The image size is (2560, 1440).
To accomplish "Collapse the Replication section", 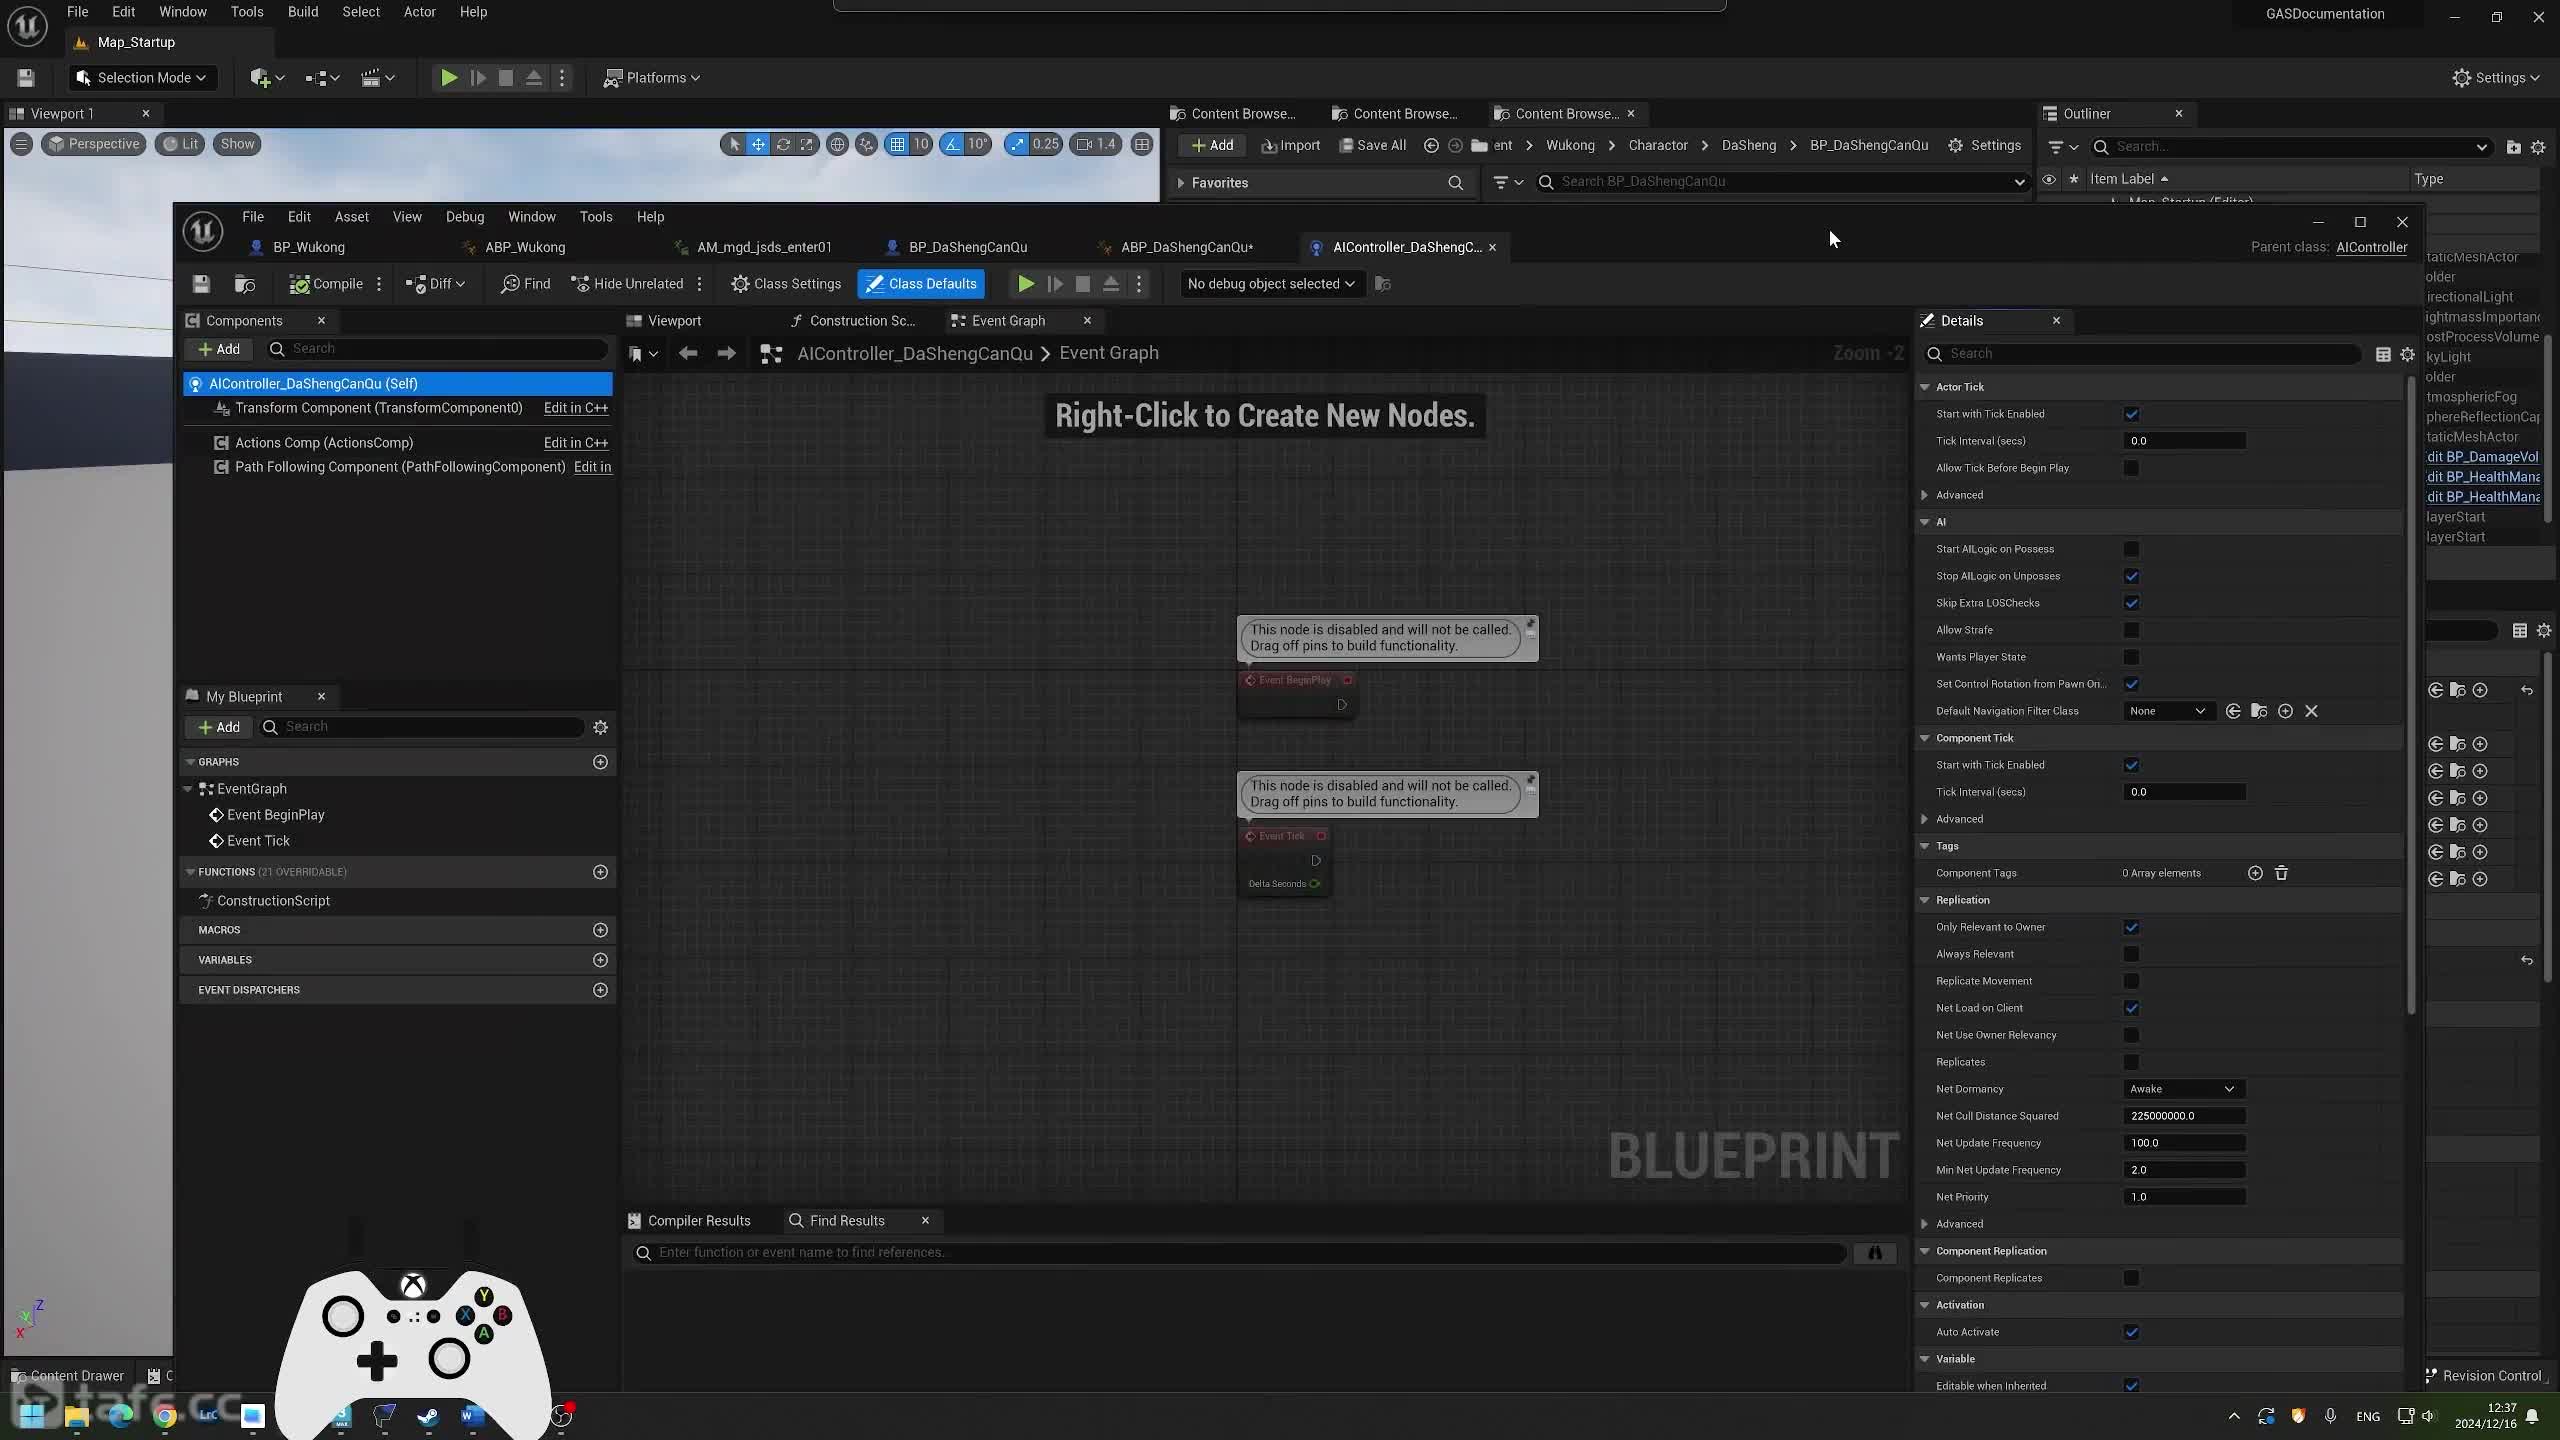I will point(1924,900).
